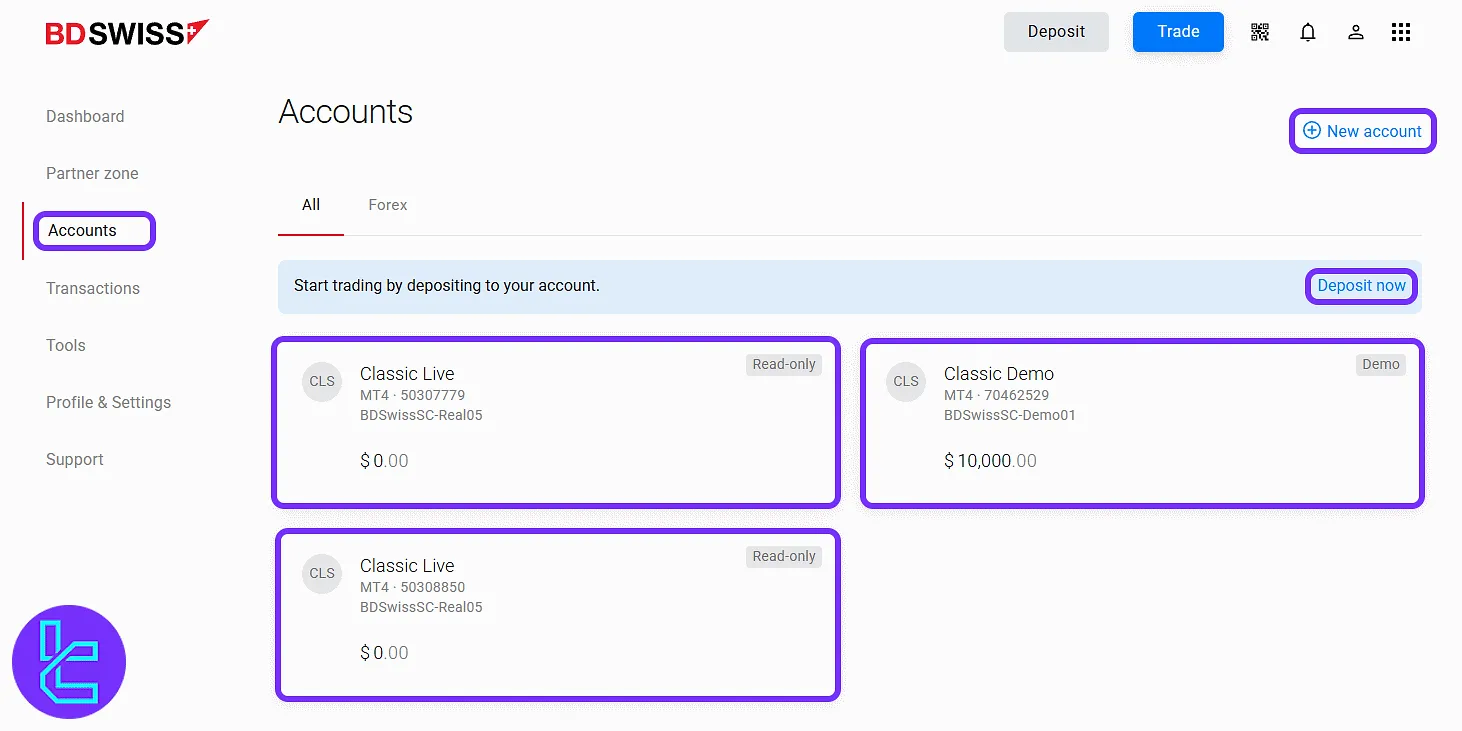Click the Accounts page heading
The width and height of the screenshot is (1462, 731).
(x=345, y=112)
